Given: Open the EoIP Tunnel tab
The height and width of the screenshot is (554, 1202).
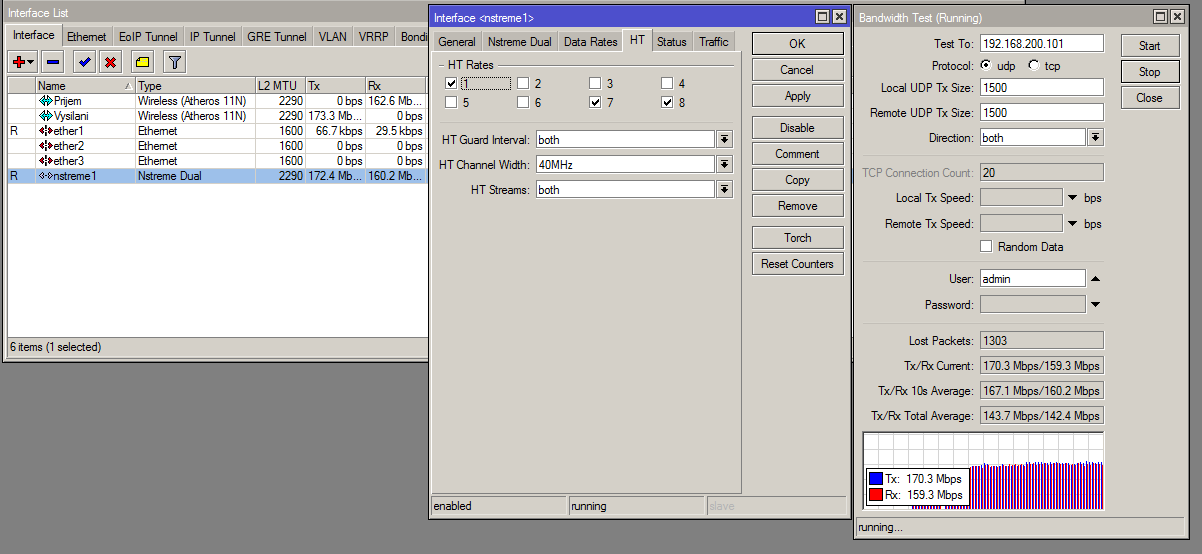Looking at the screenshot, I should tap(148, 37).
